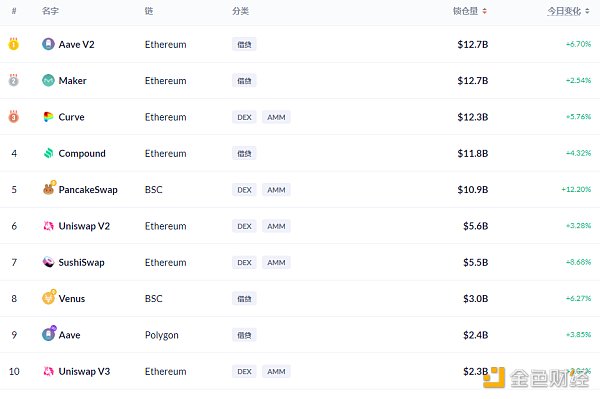Click the AMM tag in SushiSwap row
This screenshot has height=399, width=600.
pyautogui.click(x=276, y=262)
